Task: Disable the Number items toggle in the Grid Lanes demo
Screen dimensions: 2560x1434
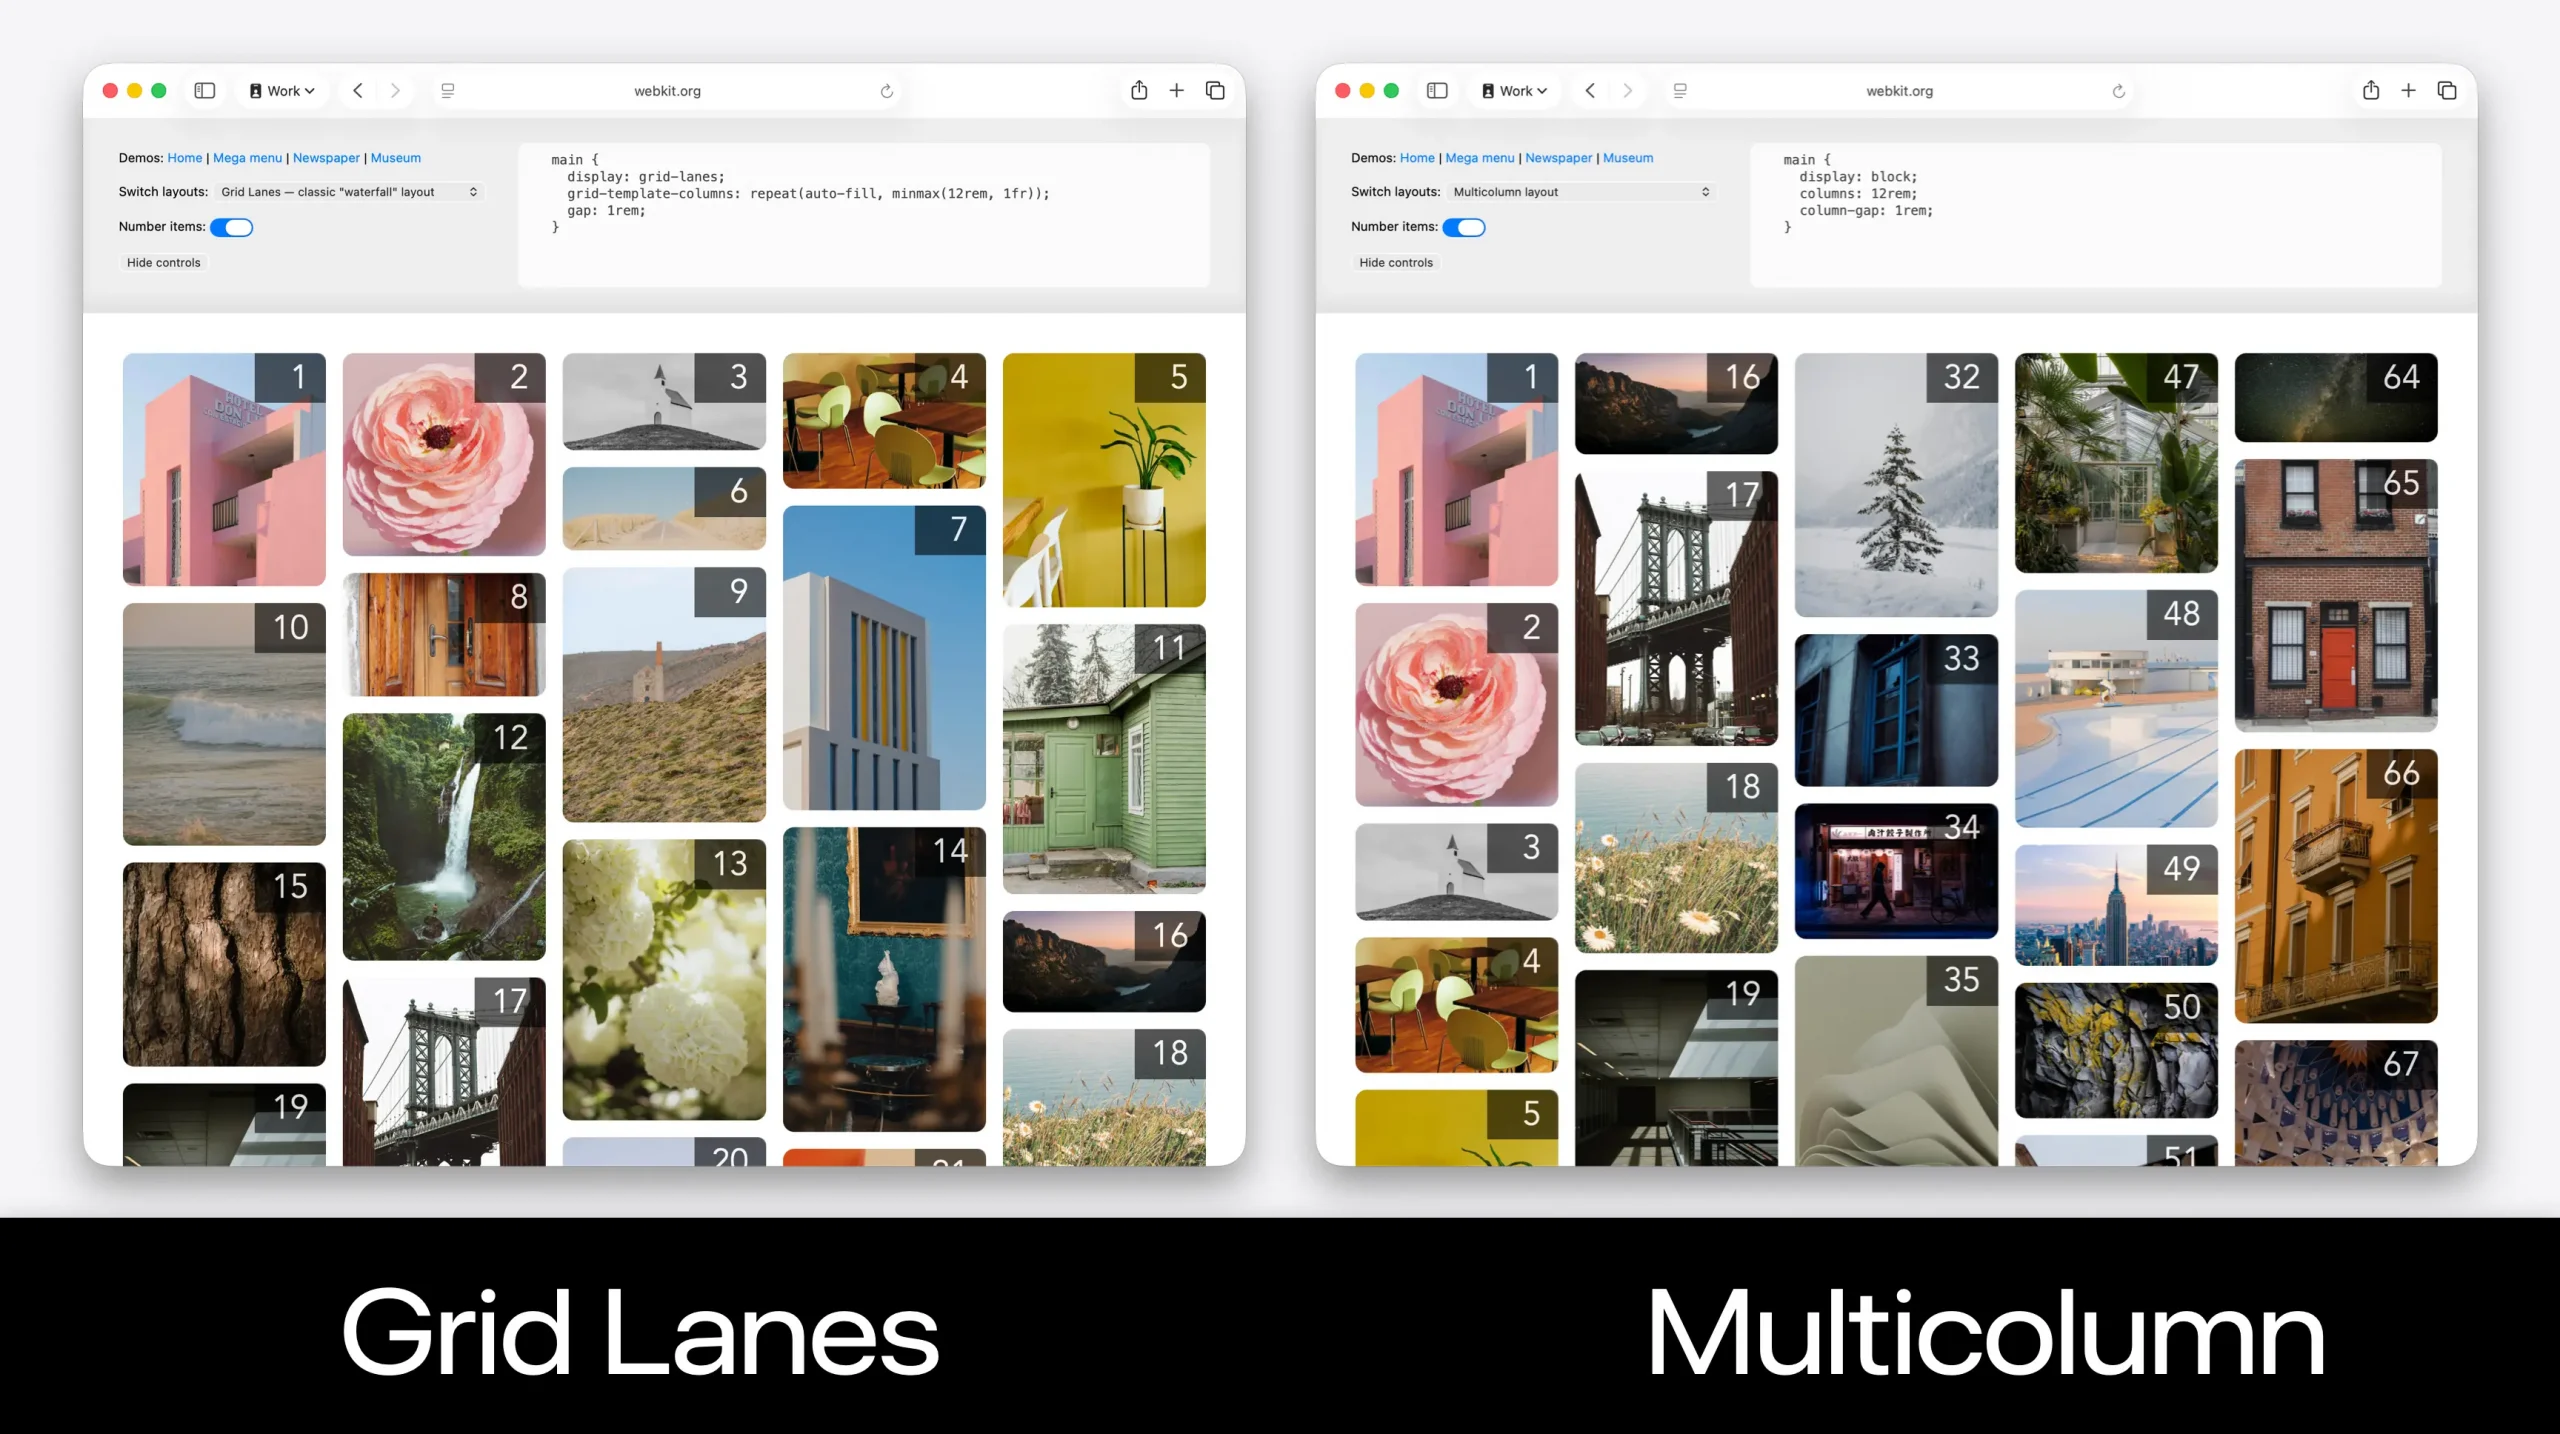Action: click(x=232, y=227)
